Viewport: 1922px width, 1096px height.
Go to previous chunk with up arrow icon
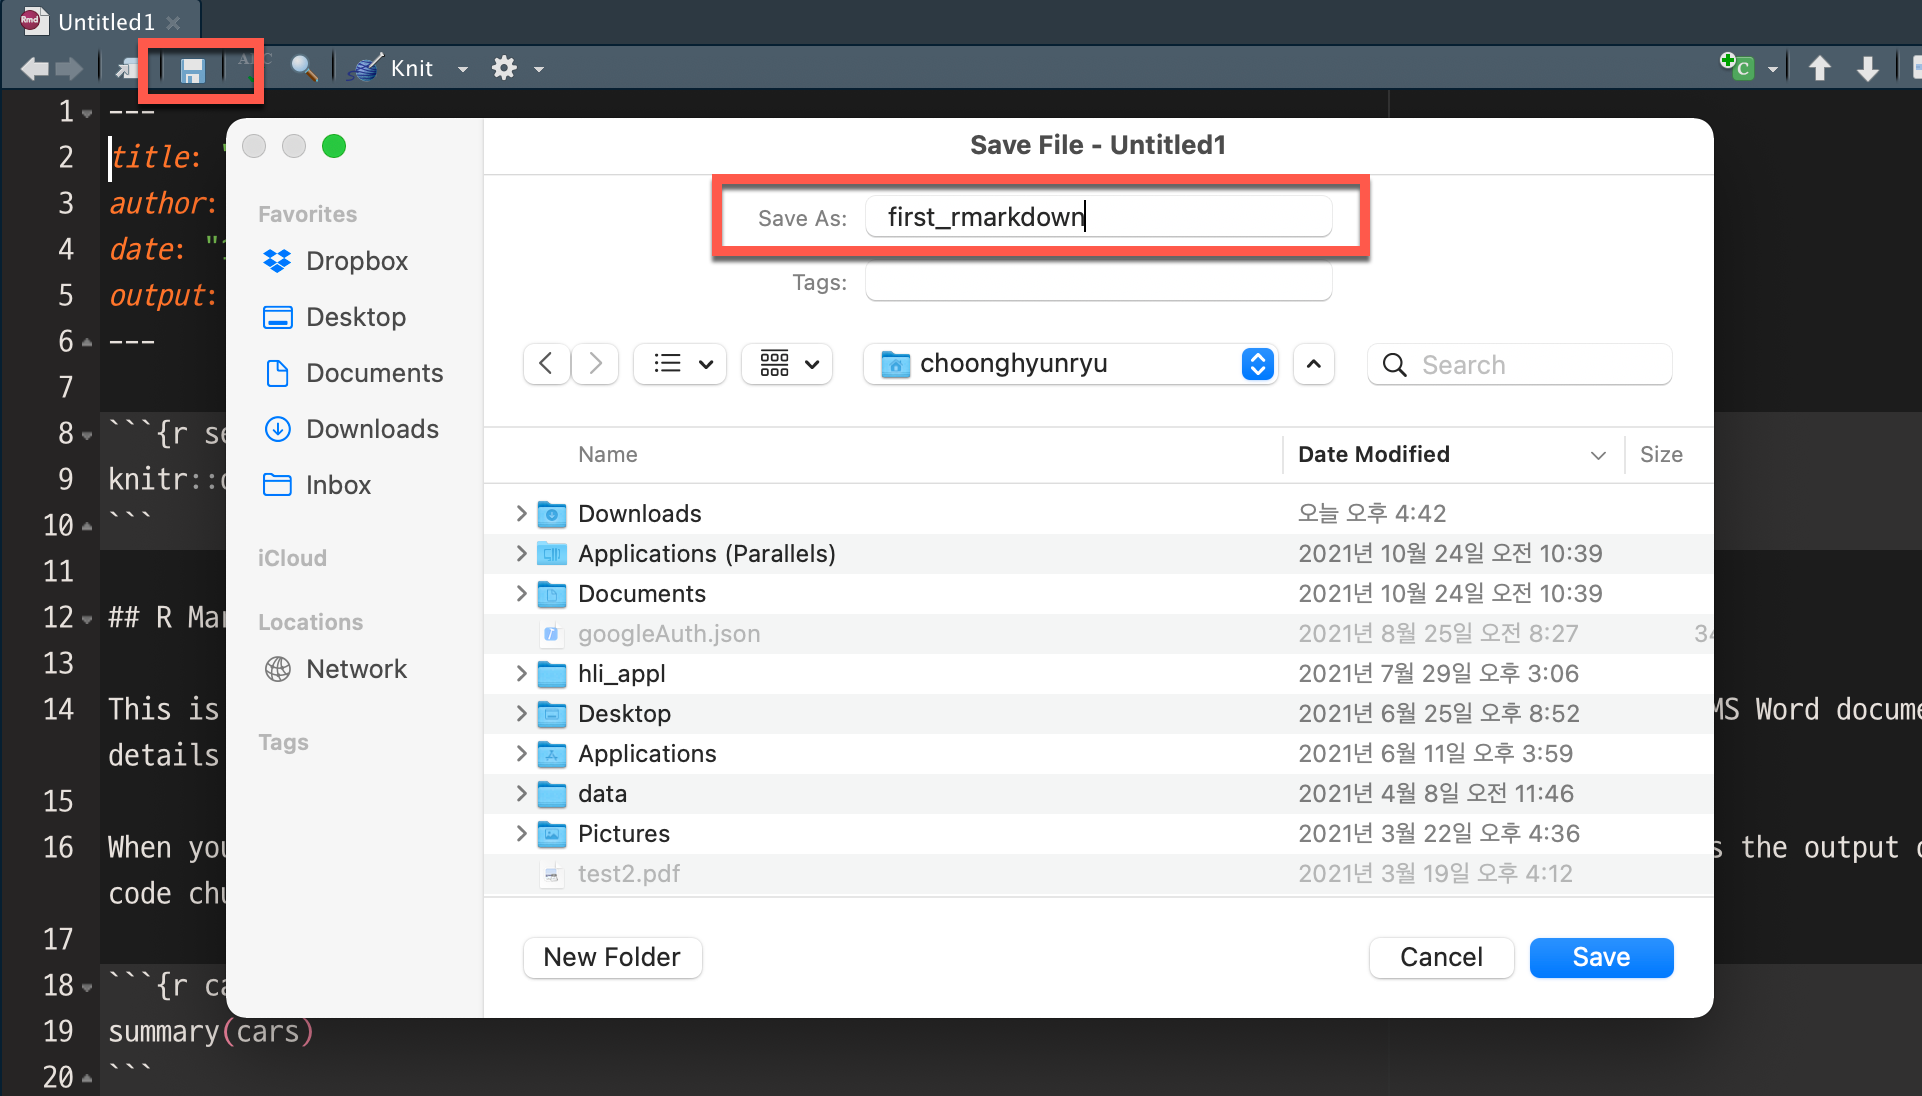click(1820, 68)
